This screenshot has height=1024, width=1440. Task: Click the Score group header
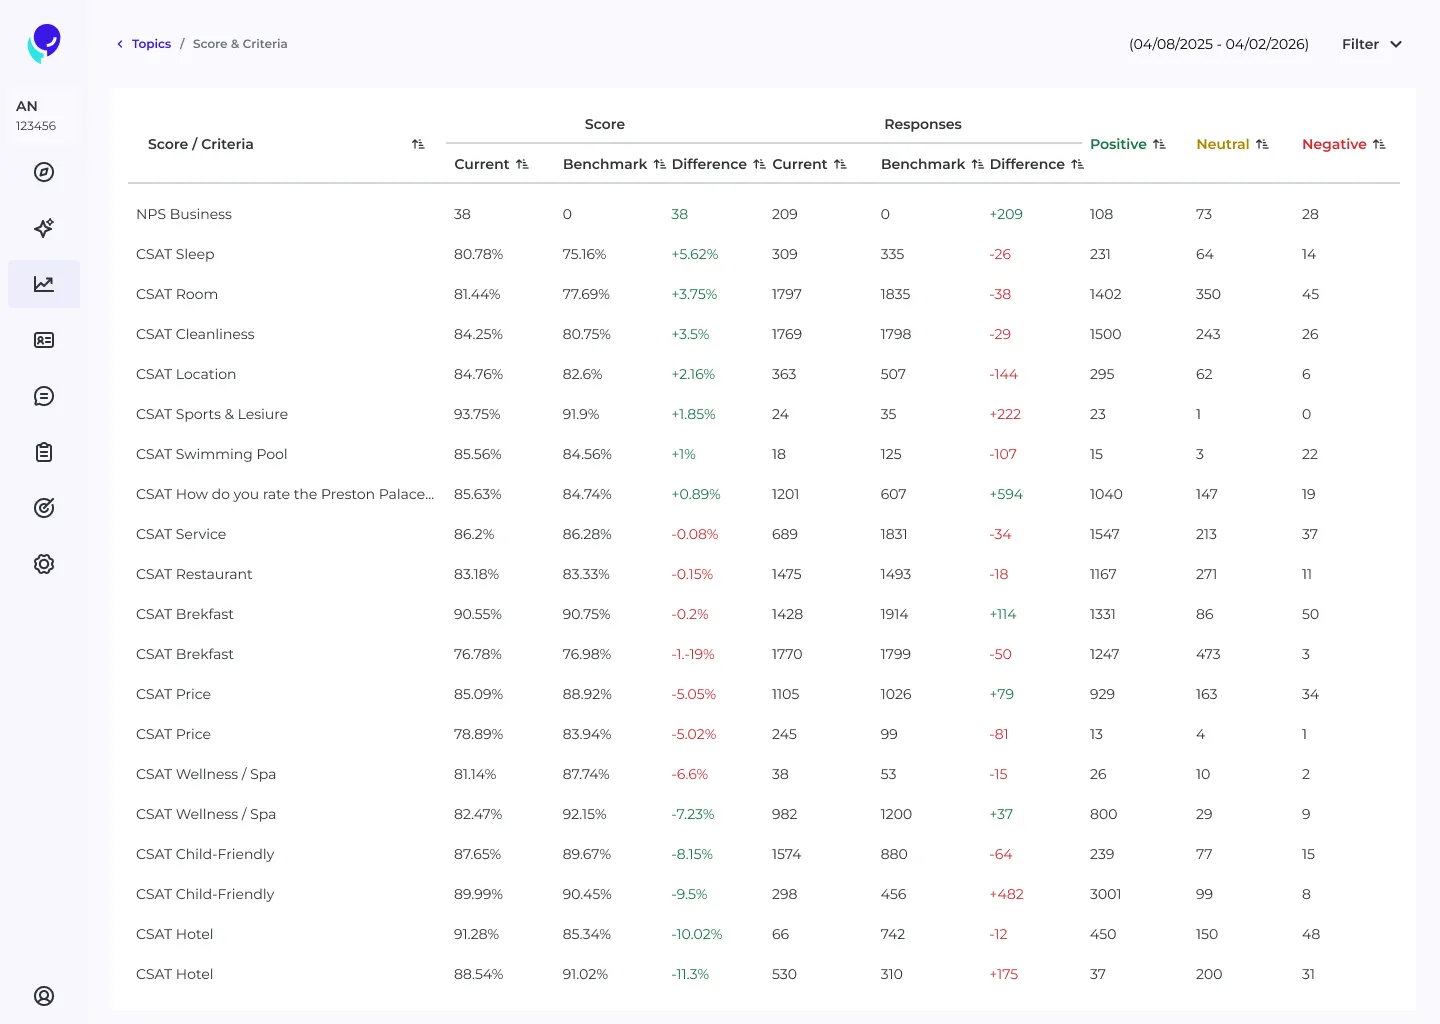pyautogui.click(x=605, y=124)
